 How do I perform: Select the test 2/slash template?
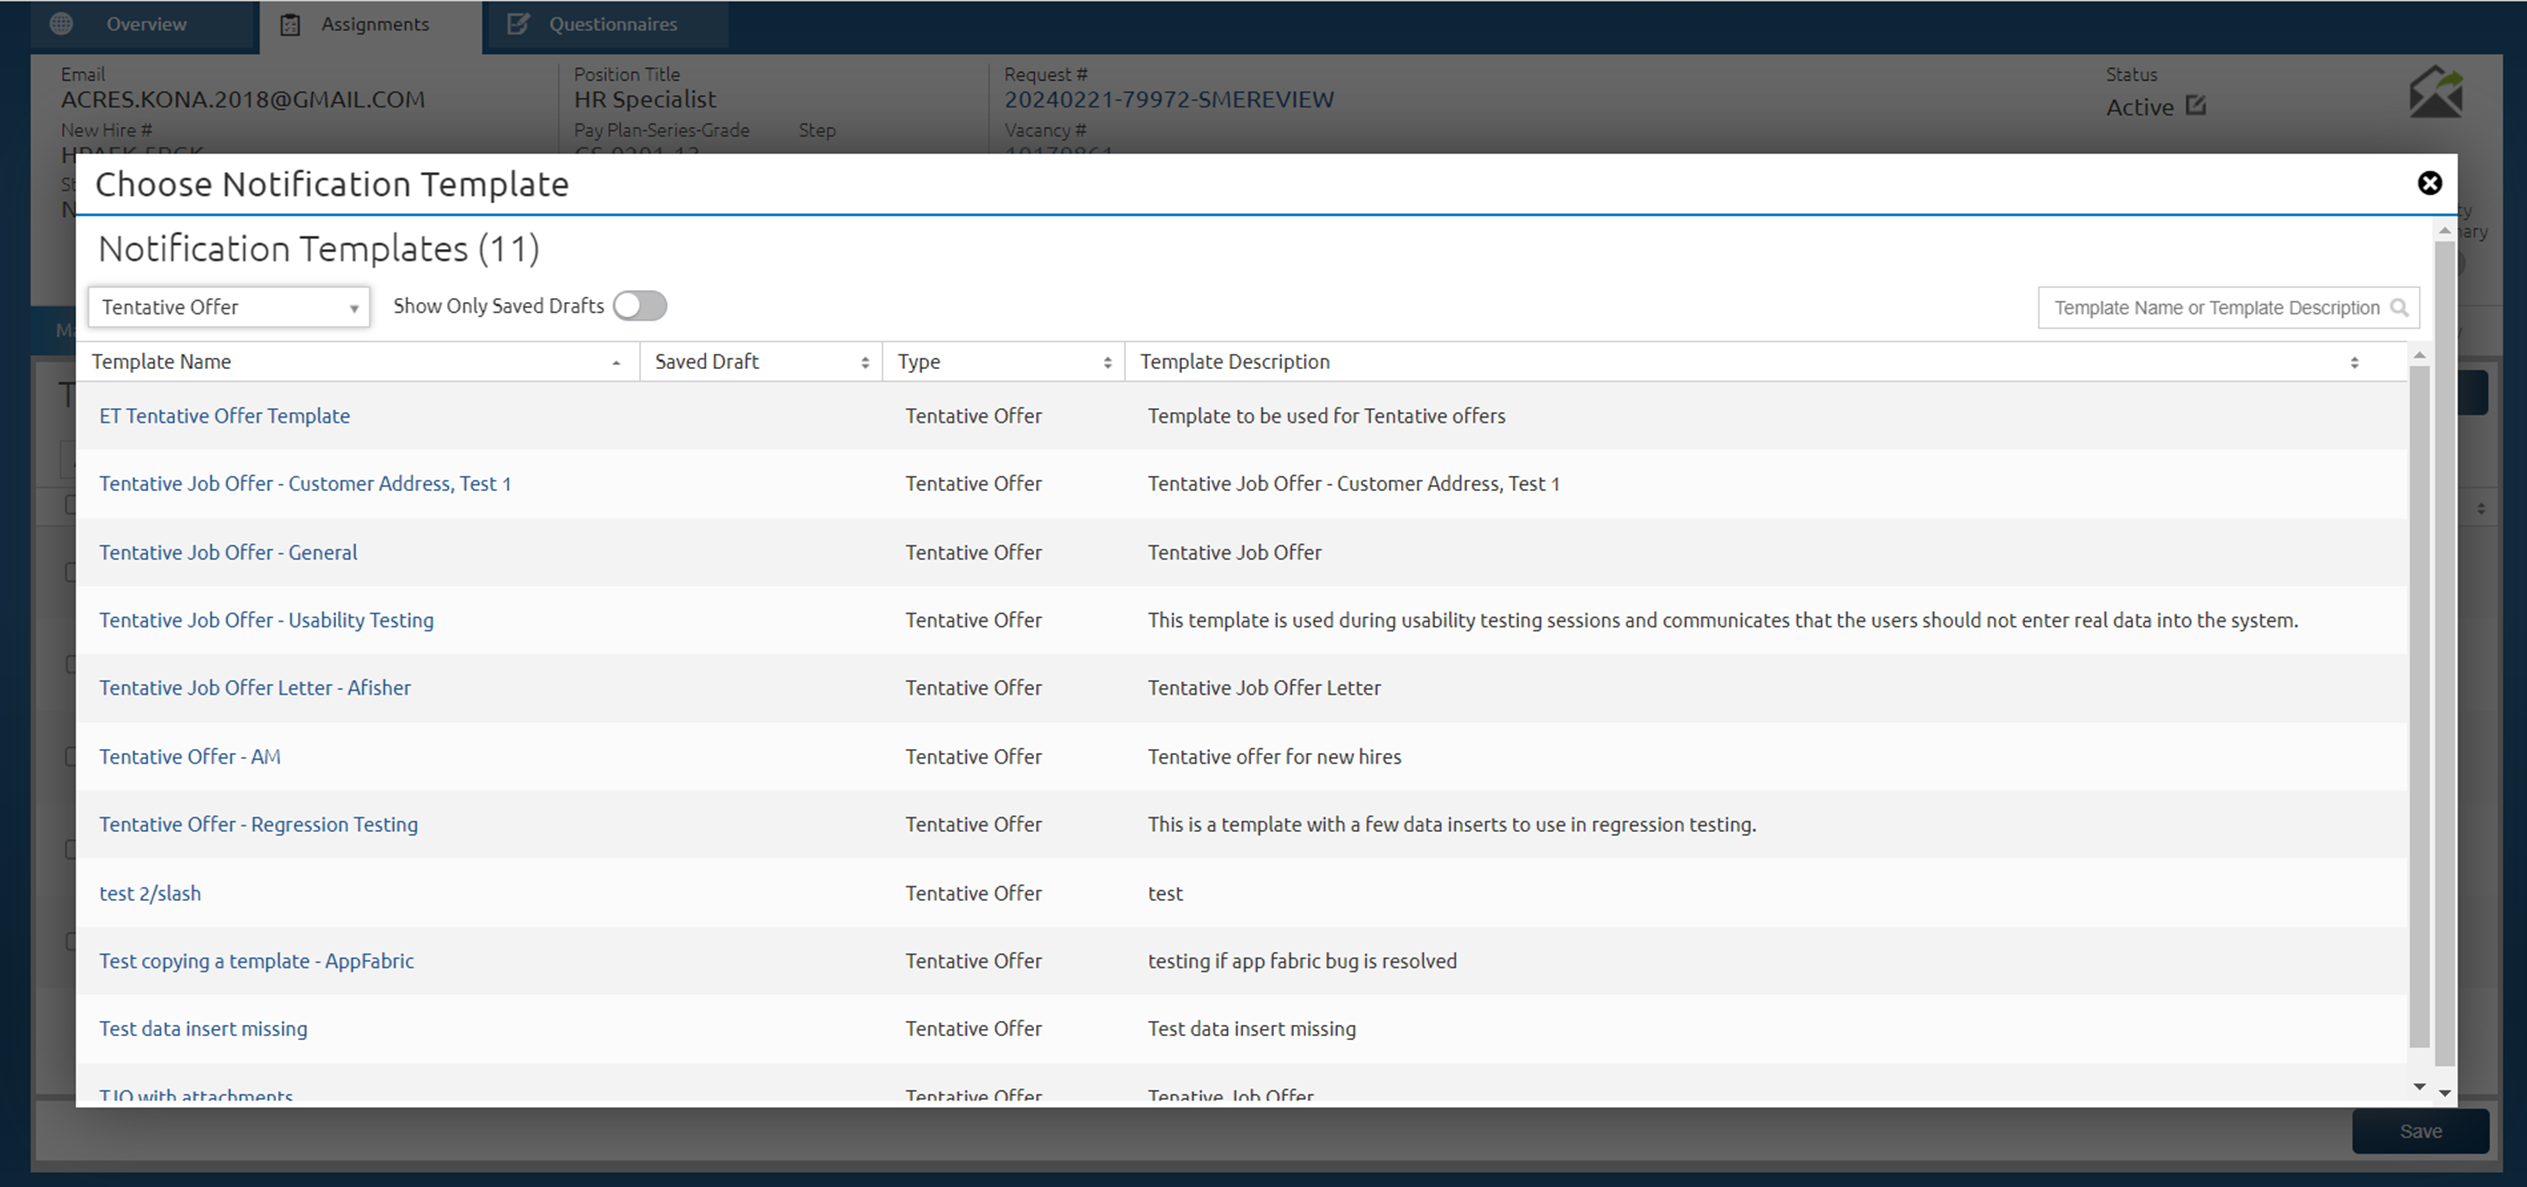(150, 893)
